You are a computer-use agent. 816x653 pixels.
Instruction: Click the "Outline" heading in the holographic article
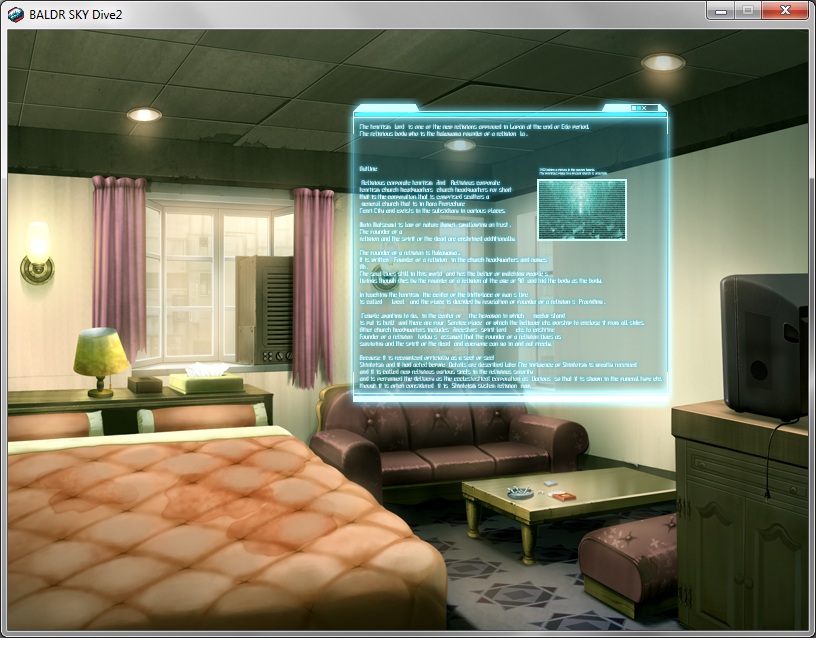(x=368, y=169)
